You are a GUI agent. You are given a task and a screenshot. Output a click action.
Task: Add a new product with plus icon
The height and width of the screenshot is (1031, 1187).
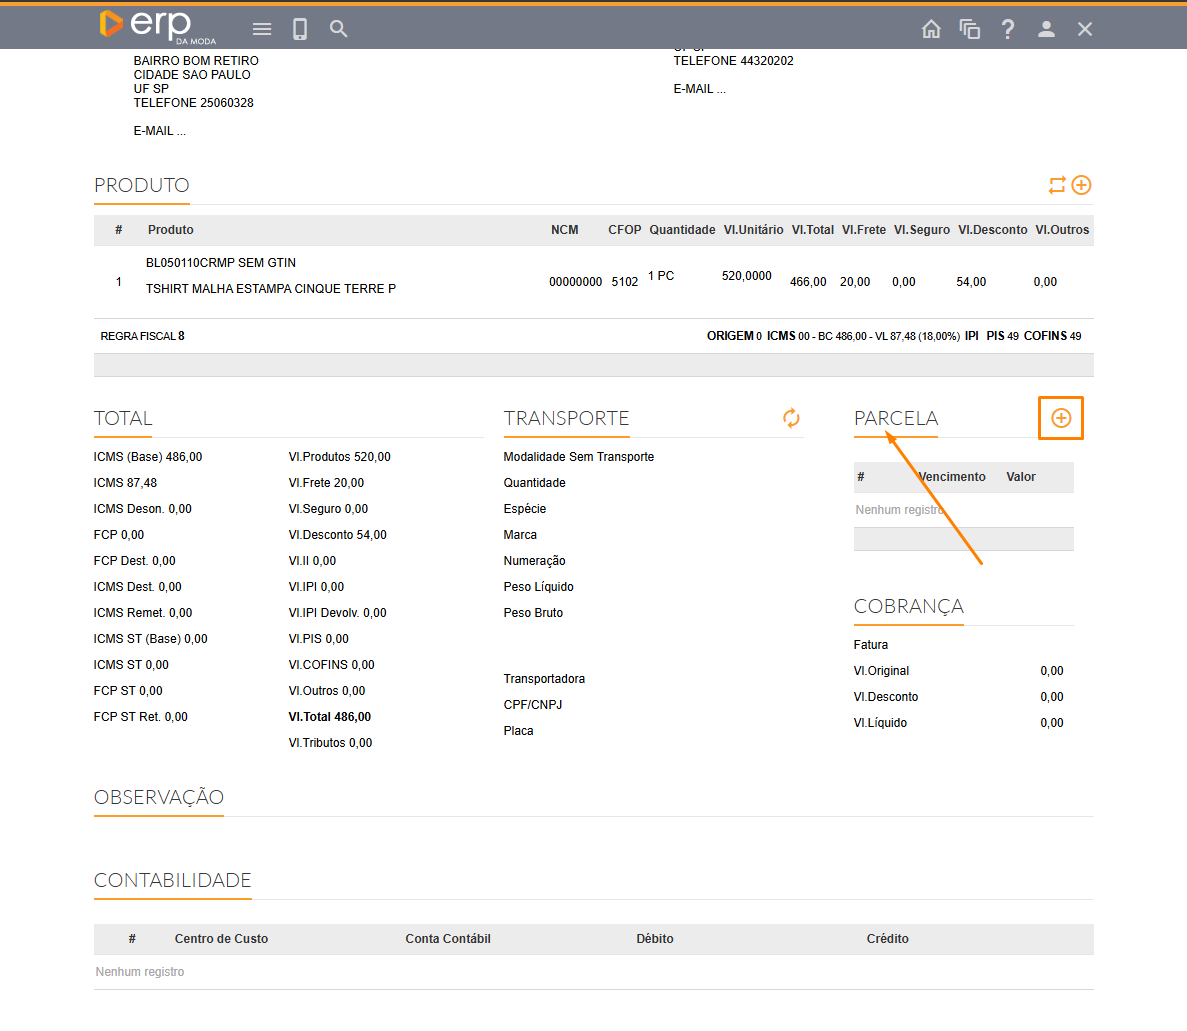point(1081,185)
